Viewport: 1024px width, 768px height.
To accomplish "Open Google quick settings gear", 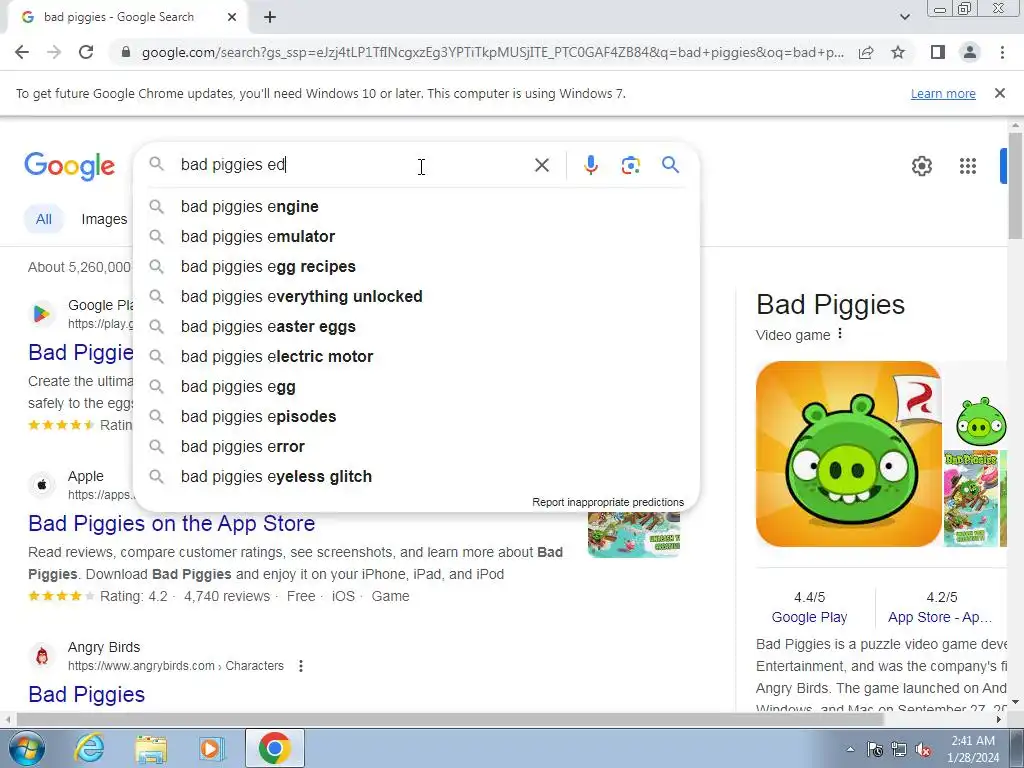I will (x=921, y=166).
